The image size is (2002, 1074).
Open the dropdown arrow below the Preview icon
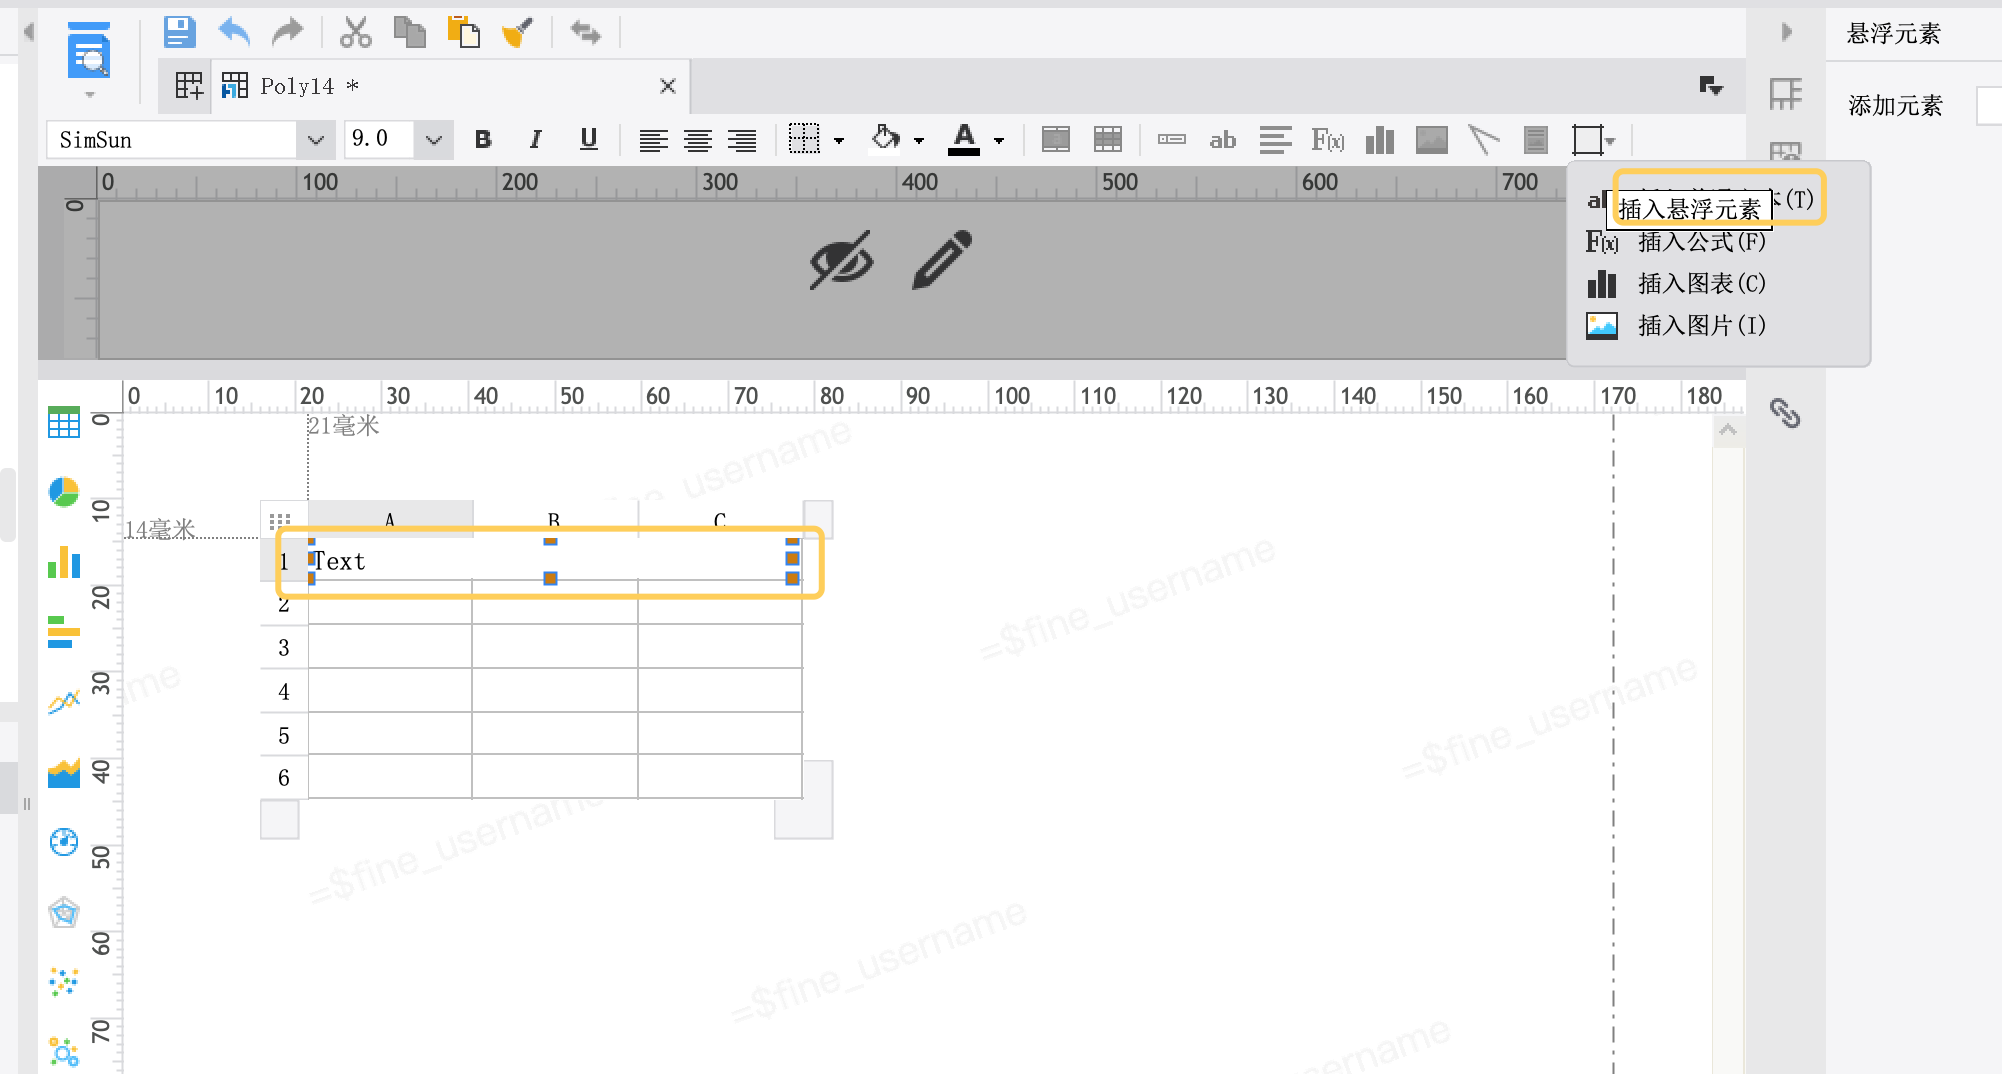coord(89,95)
